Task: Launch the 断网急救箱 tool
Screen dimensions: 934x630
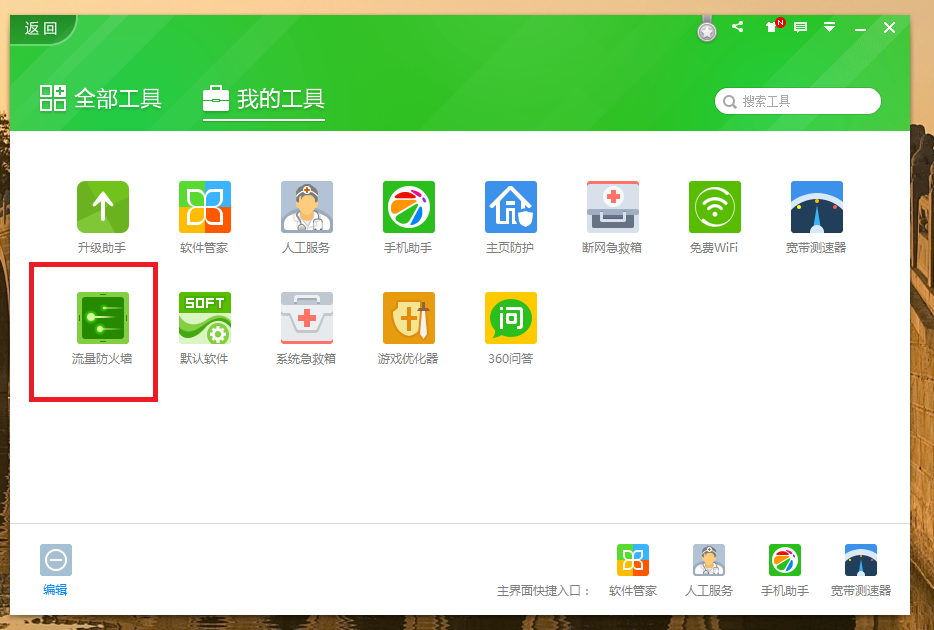Action: click(612, 207)
